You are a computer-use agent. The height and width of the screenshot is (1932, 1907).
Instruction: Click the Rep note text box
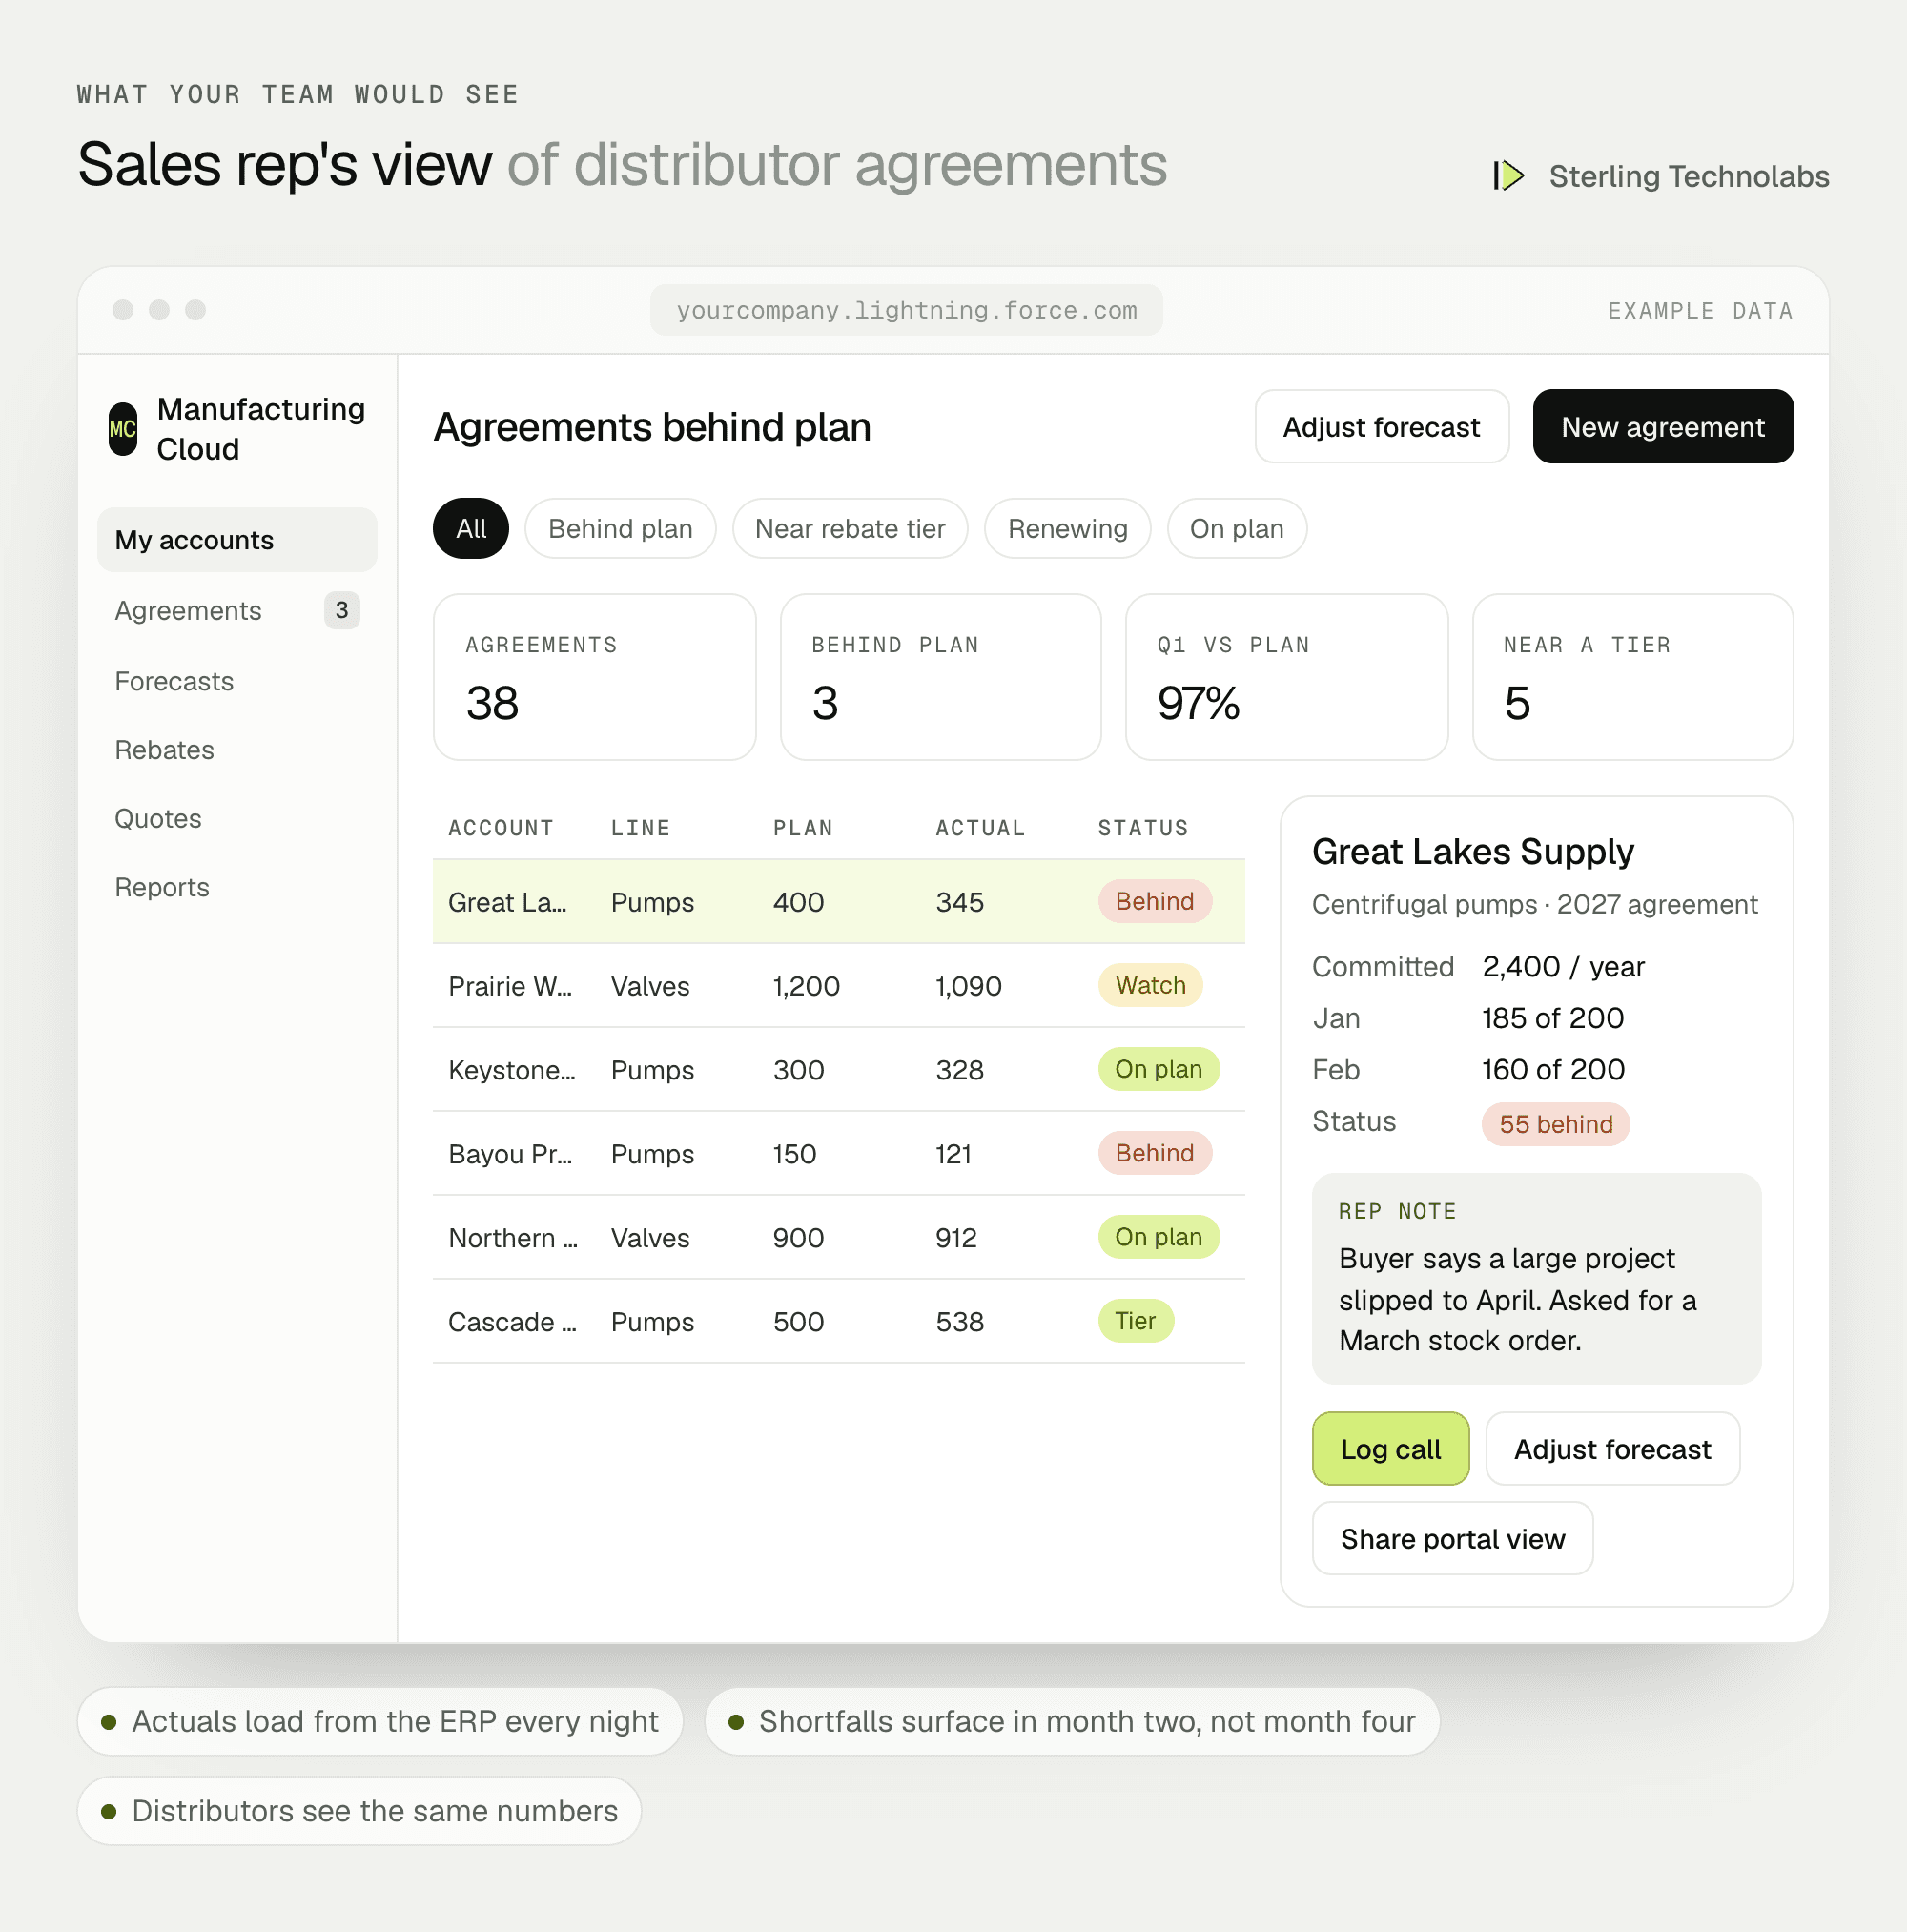click(x=1537, y=1279)
